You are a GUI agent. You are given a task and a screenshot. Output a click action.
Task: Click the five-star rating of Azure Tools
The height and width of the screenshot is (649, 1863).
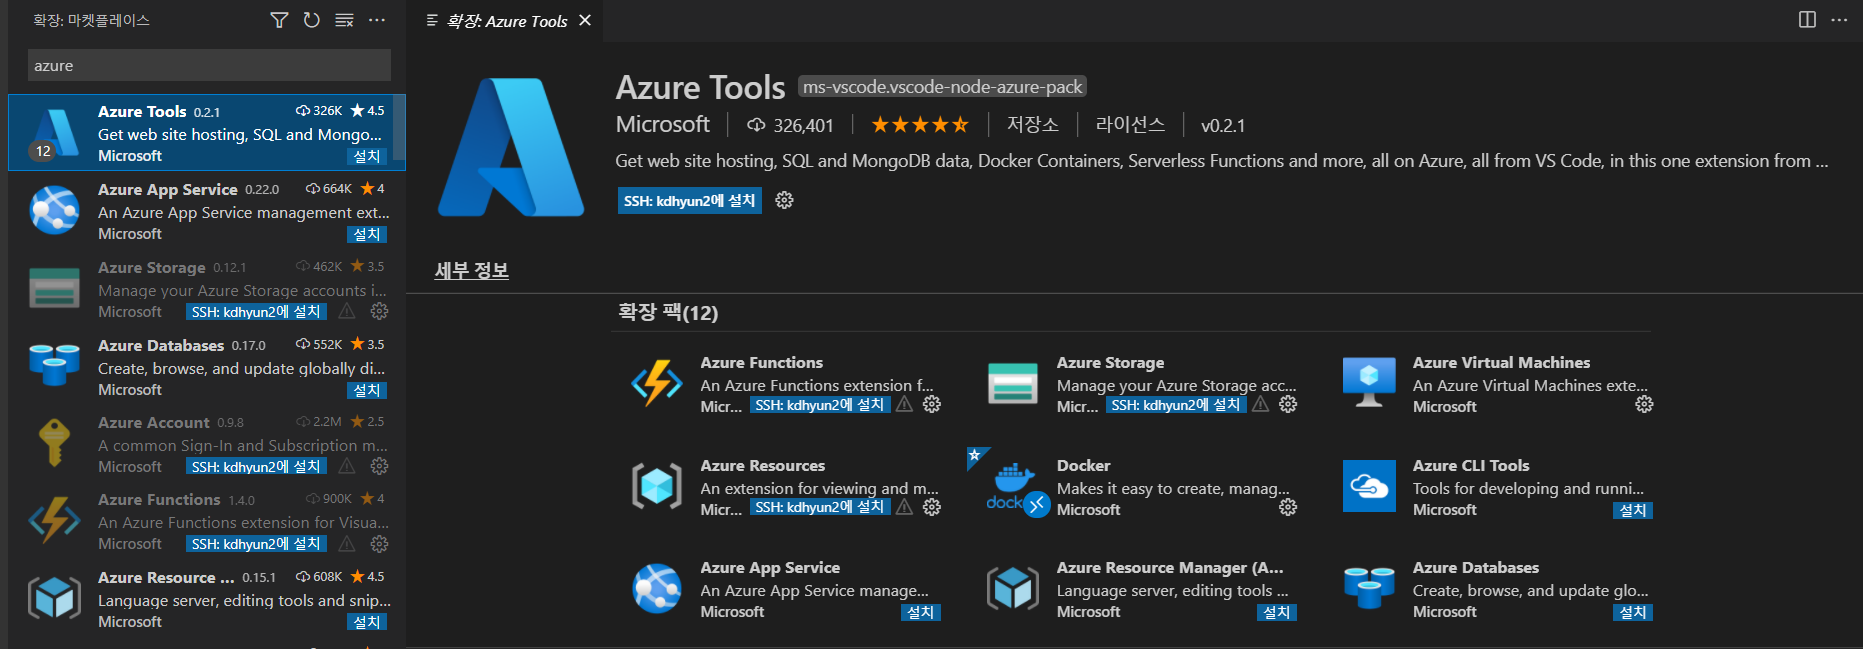[x=920, y=125]
